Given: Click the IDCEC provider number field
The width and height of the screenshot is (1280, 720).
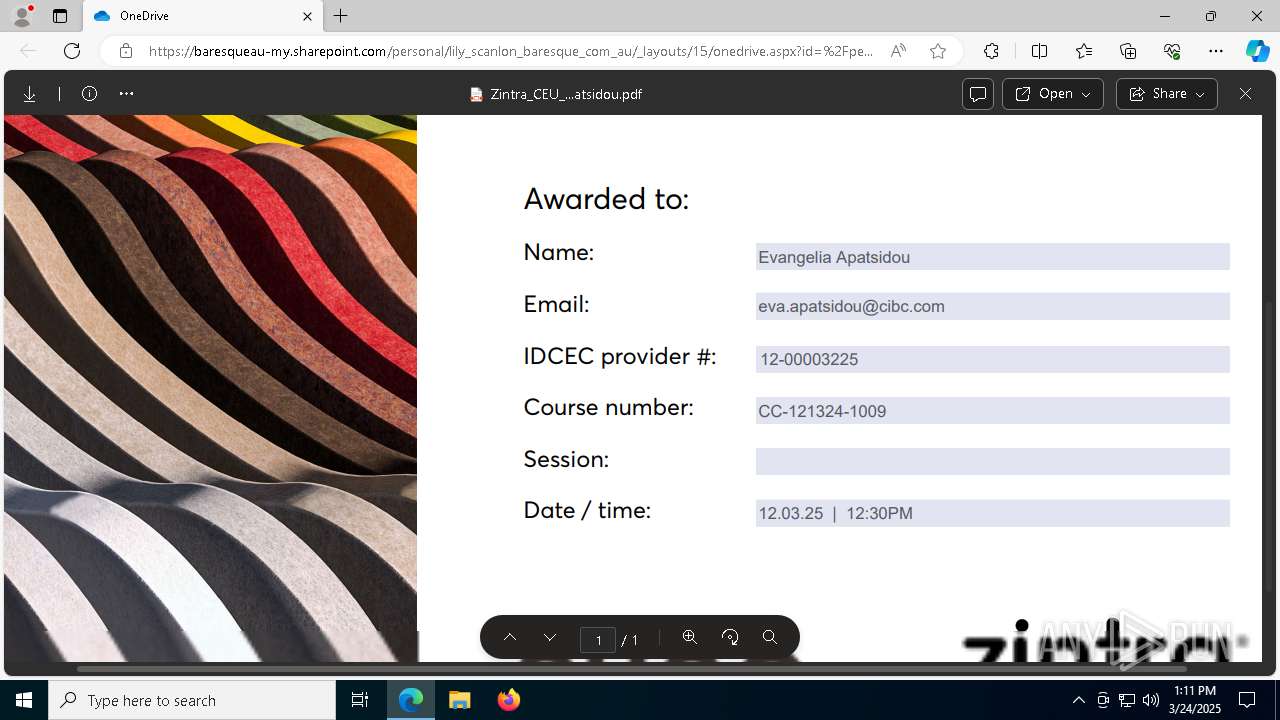Looking at the screenshot, I should (992, 359).
